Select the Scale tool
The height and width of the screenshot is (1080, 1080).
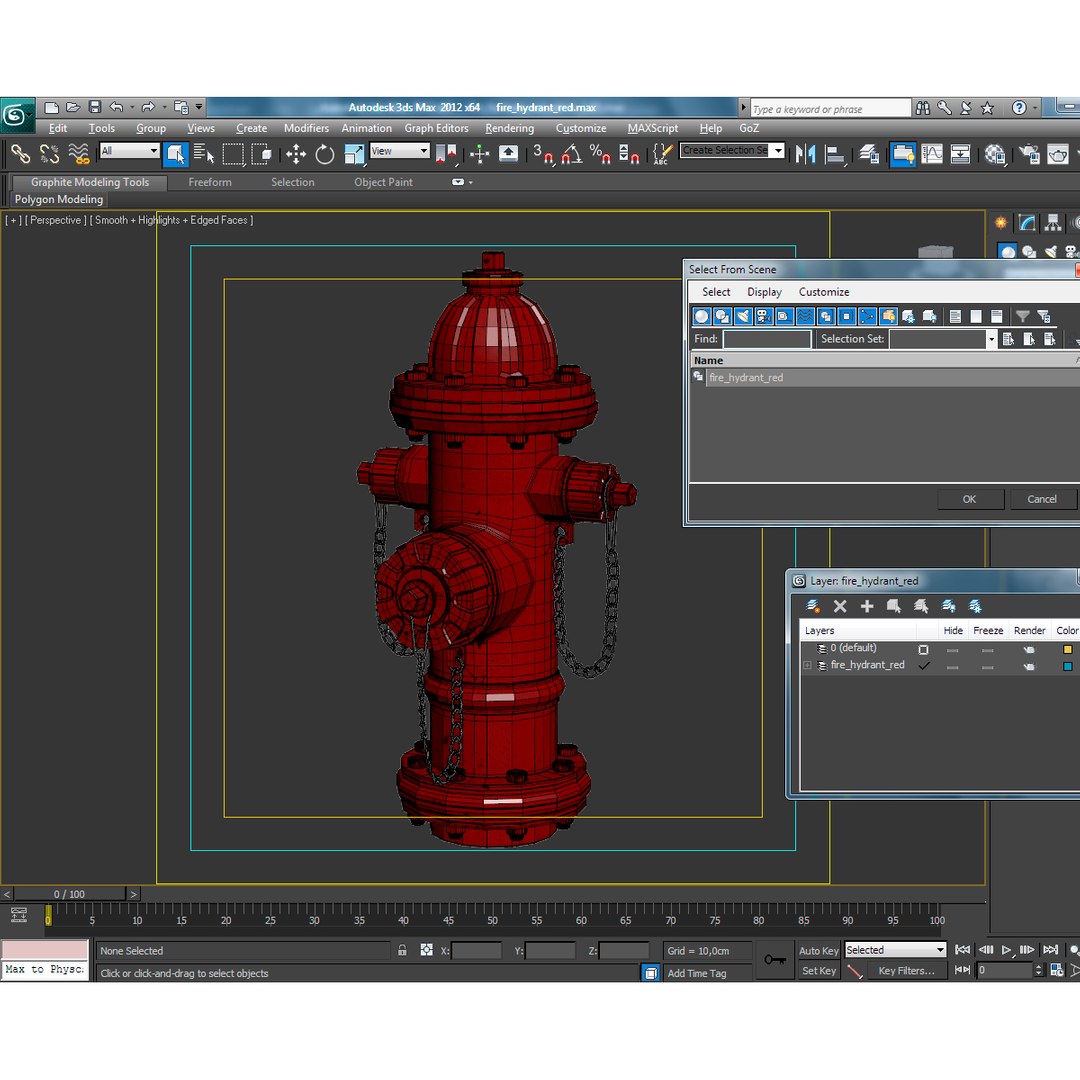(x=354, y=154)
